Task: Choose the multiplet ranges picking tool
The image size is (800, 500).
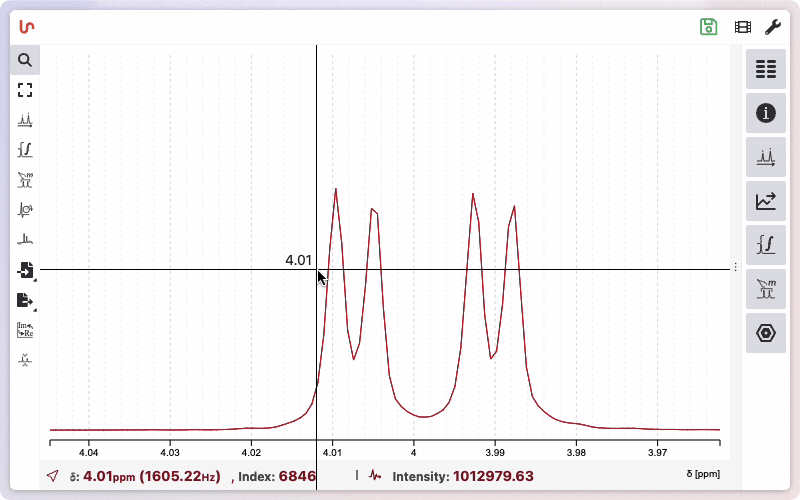Action: (x=25, y=180)
